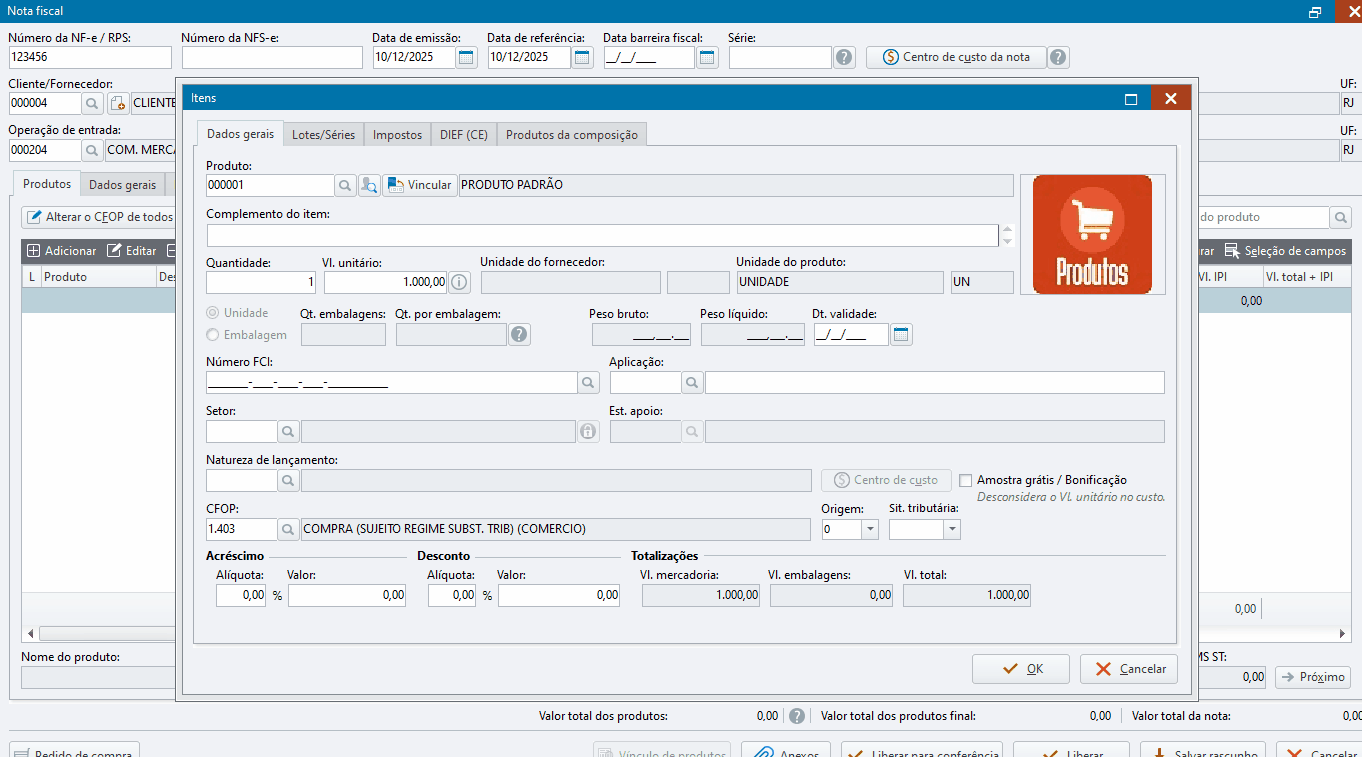Click the Cancelar button in Itens dialog
Image resolution: width=1362 pixels, height=757 pixels.
point(1128,669)
